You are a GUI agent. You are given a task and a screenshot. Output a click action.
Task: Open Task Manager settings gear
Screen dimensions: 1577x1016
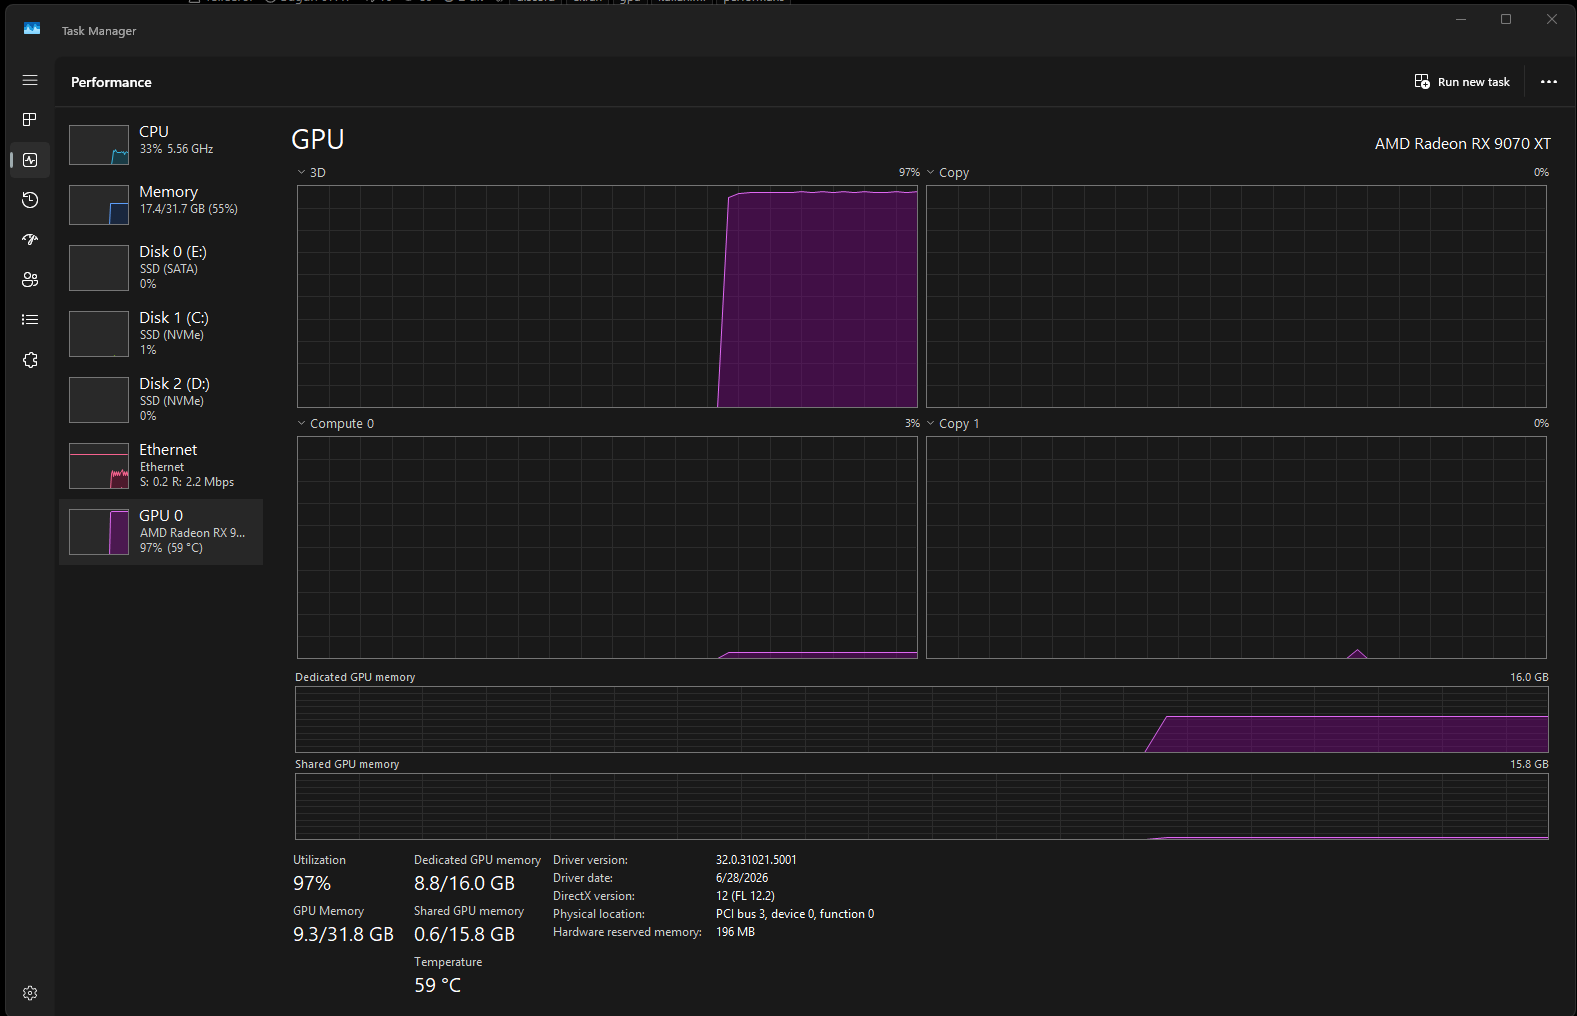click(30, 993)
